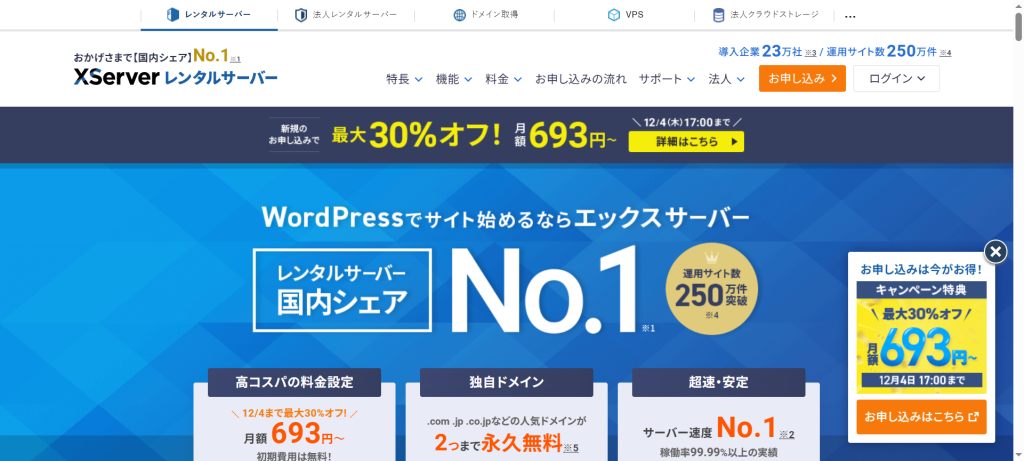
Task: Click the レンタルサーバー 国内シェア boxed text
Action: click(342, 289)
